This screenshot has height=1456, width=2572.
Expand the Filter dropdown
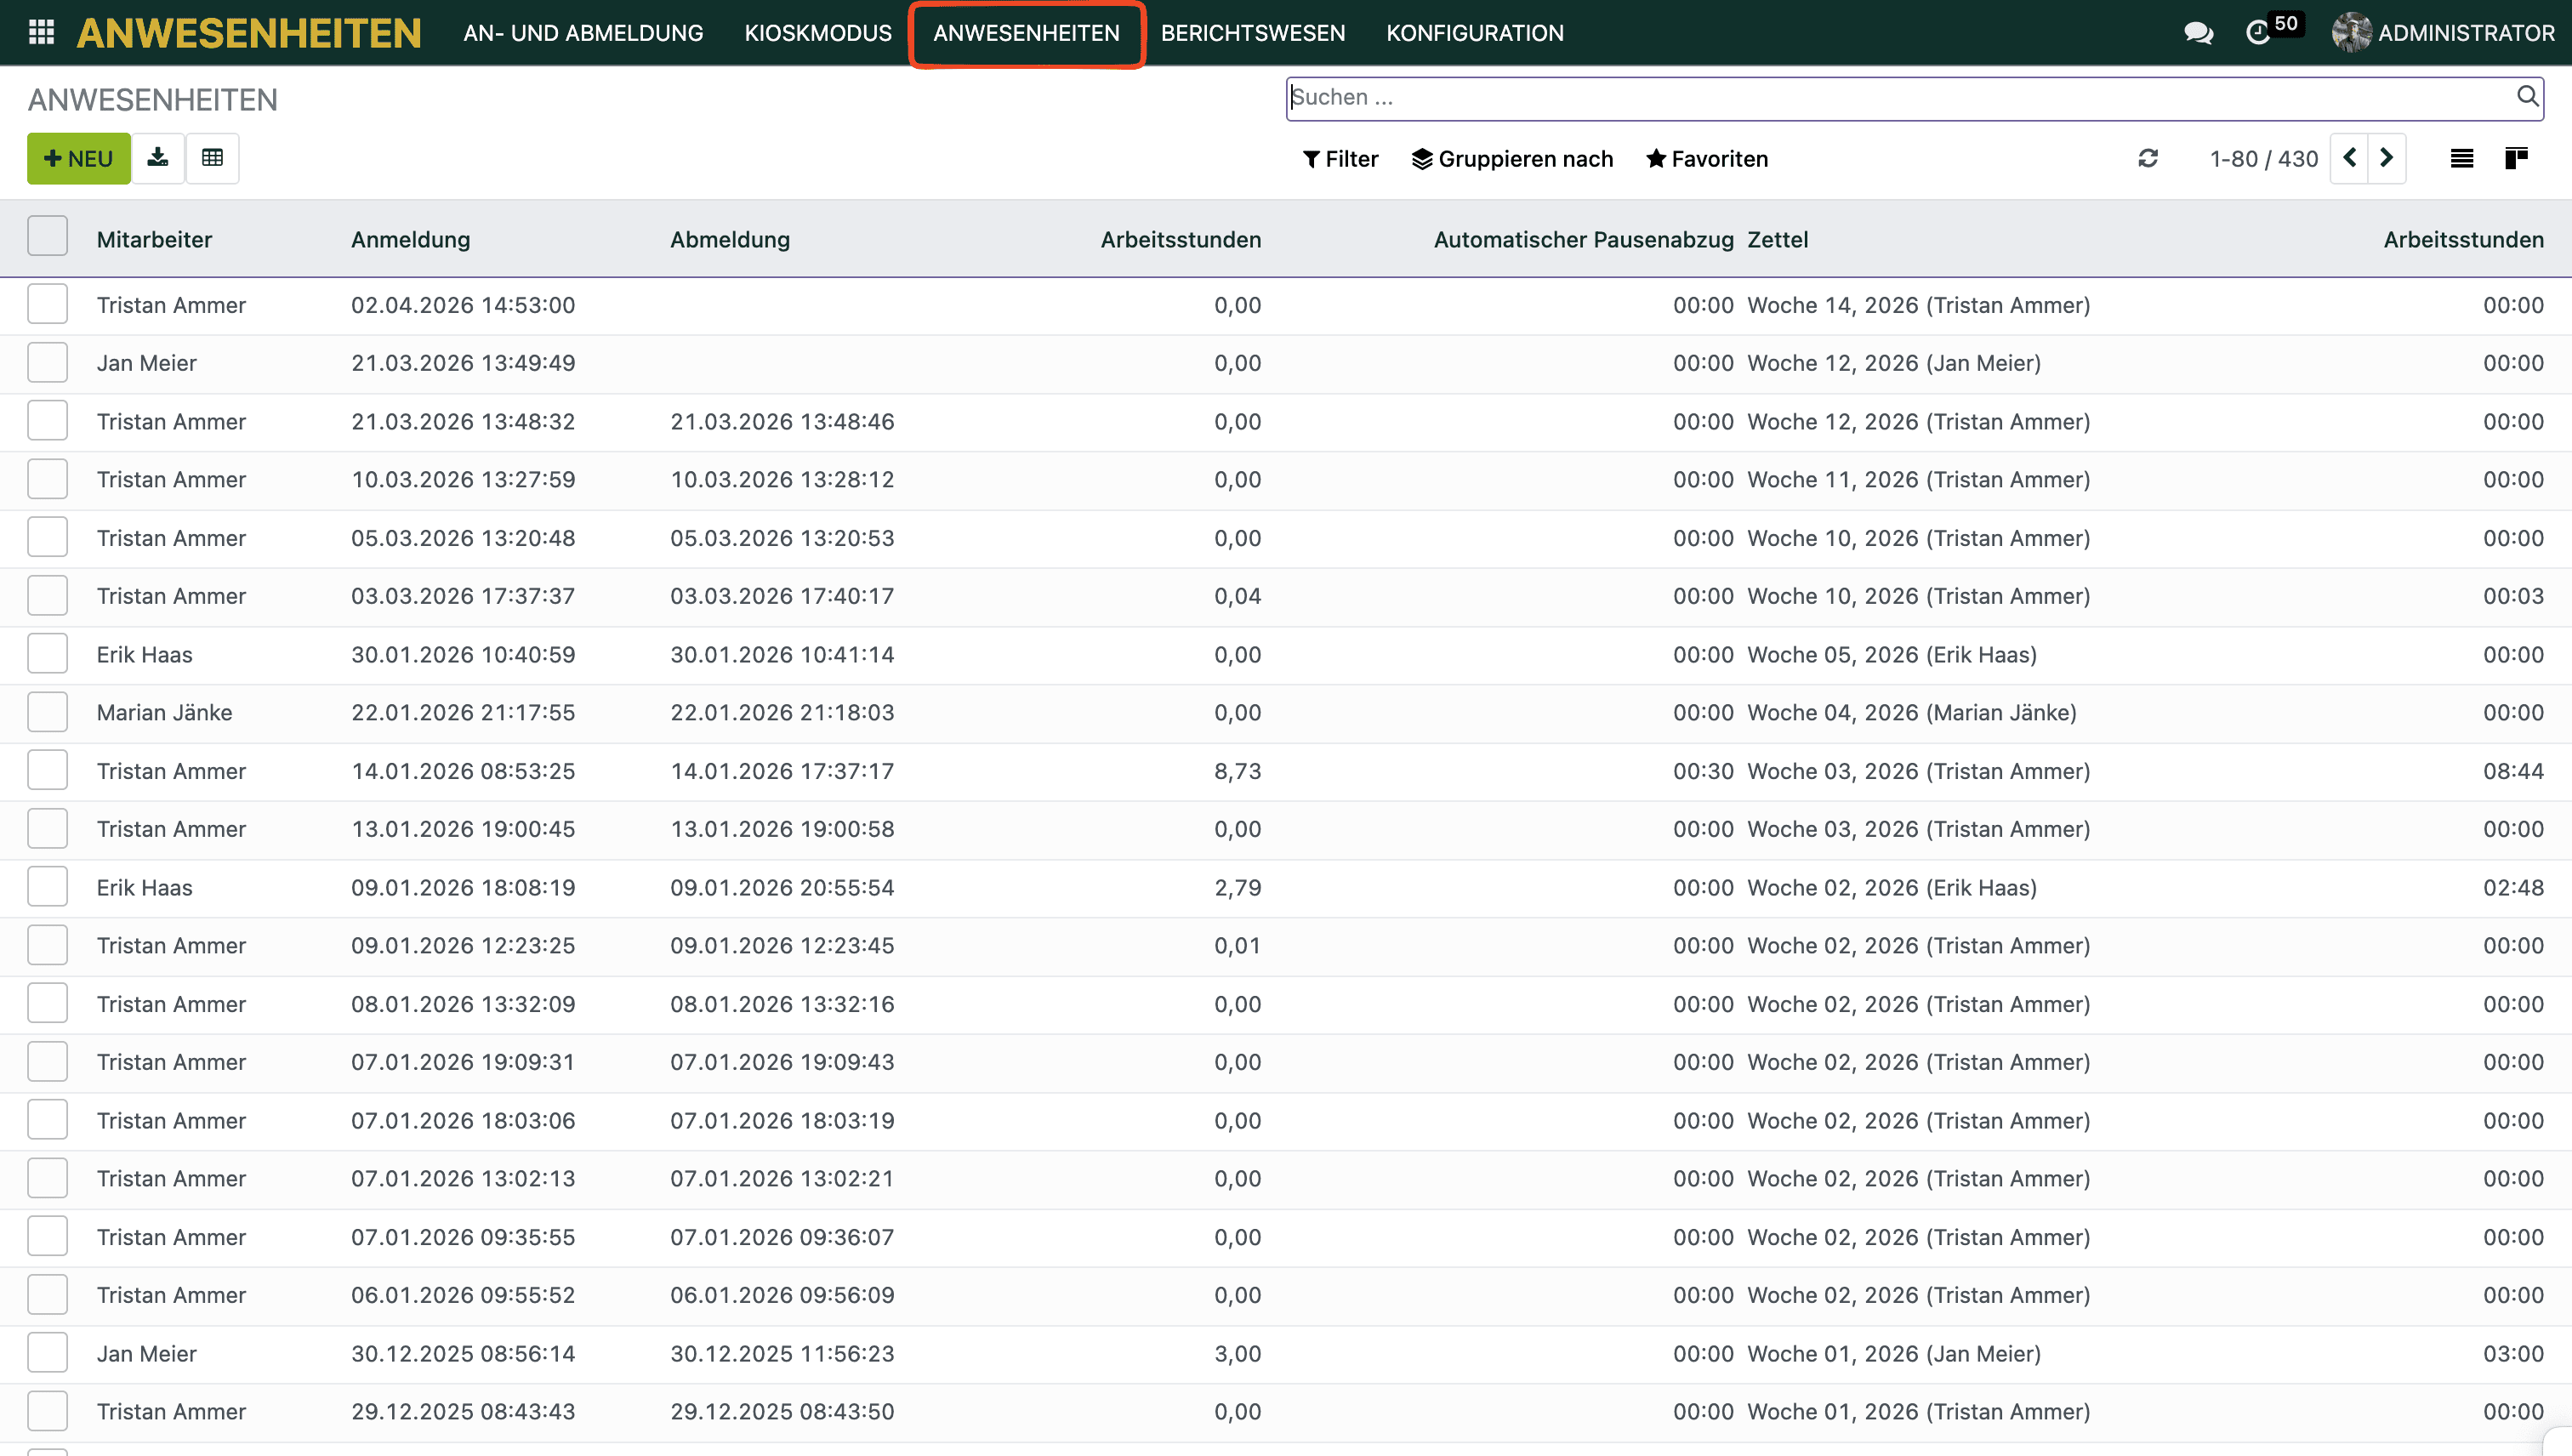point(1340,159)
